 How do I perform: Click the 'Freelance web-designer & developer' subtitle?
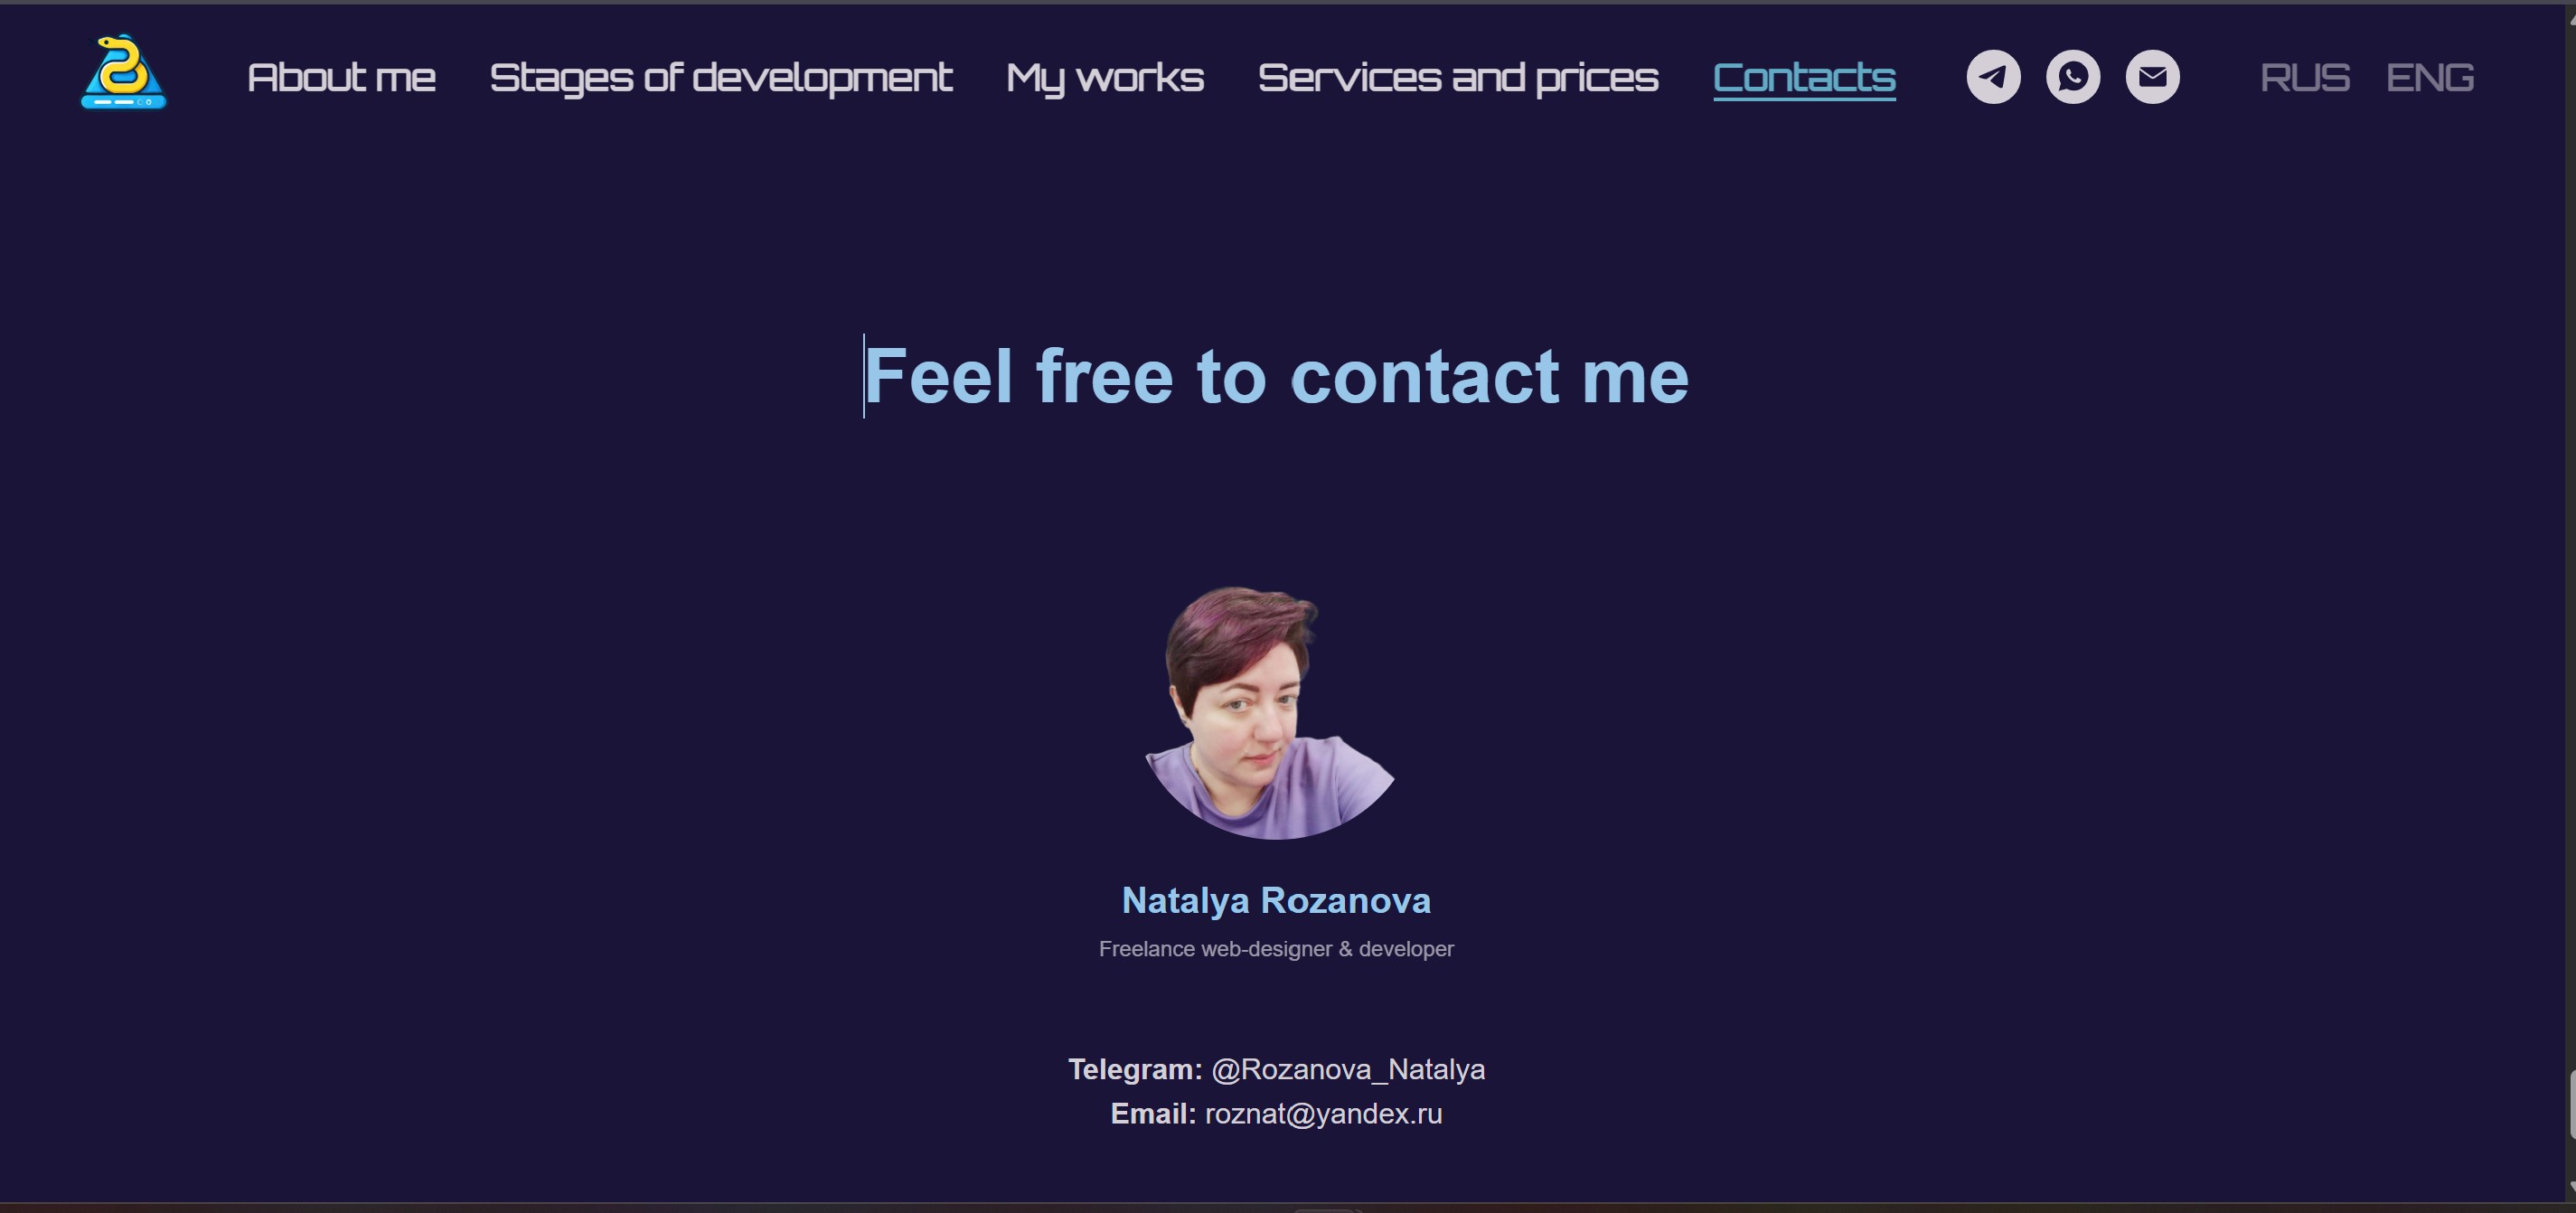pyautogui.click(x=1276, y=949)
